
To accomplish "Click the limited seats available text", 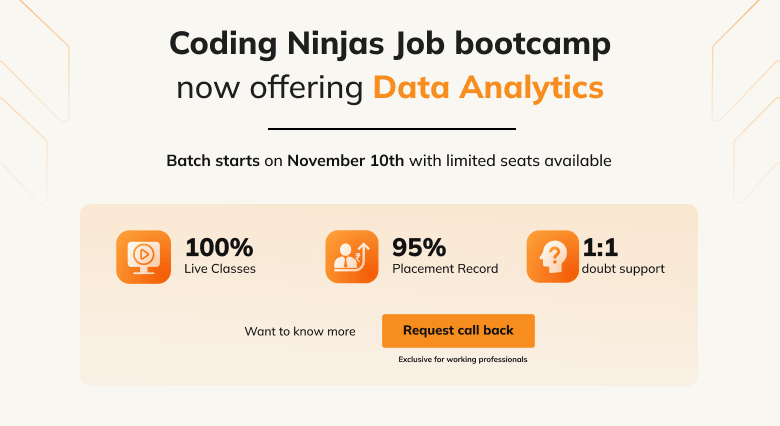I will pyautogui.click(x=529, y=161).
